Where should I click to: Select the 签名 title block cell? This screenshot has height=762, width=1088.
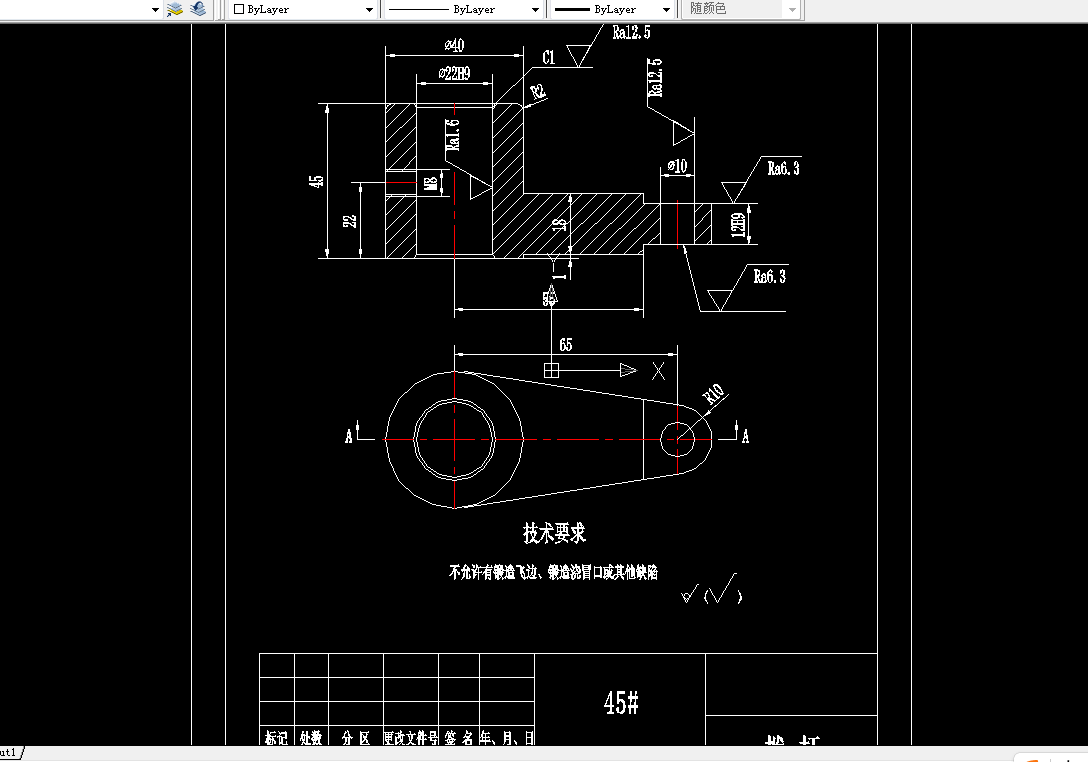459,738
